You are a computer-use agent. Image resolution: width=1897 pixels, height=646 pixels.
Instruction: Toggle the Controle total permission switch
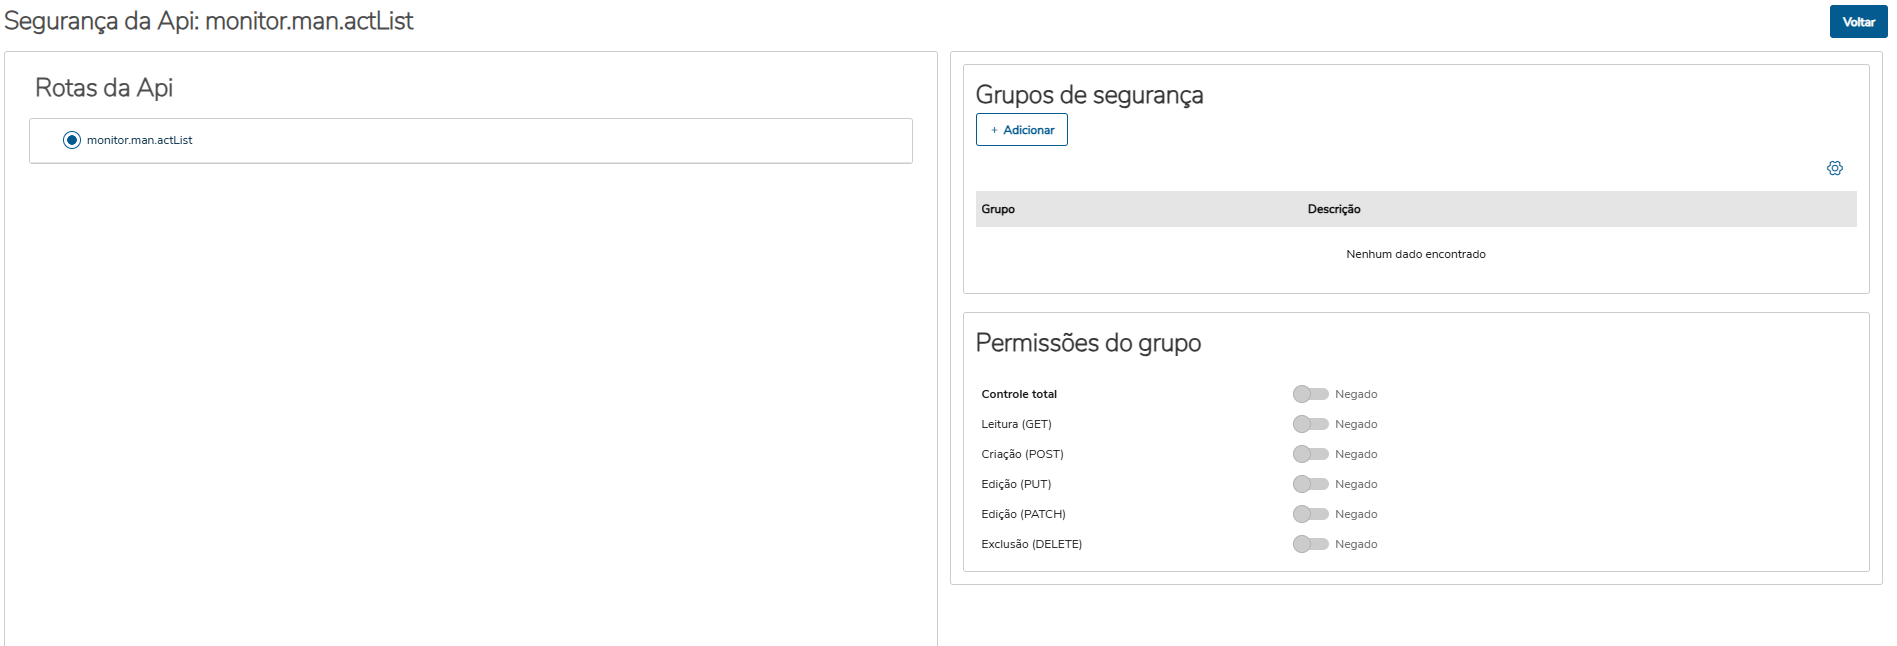pos(1310,394)
